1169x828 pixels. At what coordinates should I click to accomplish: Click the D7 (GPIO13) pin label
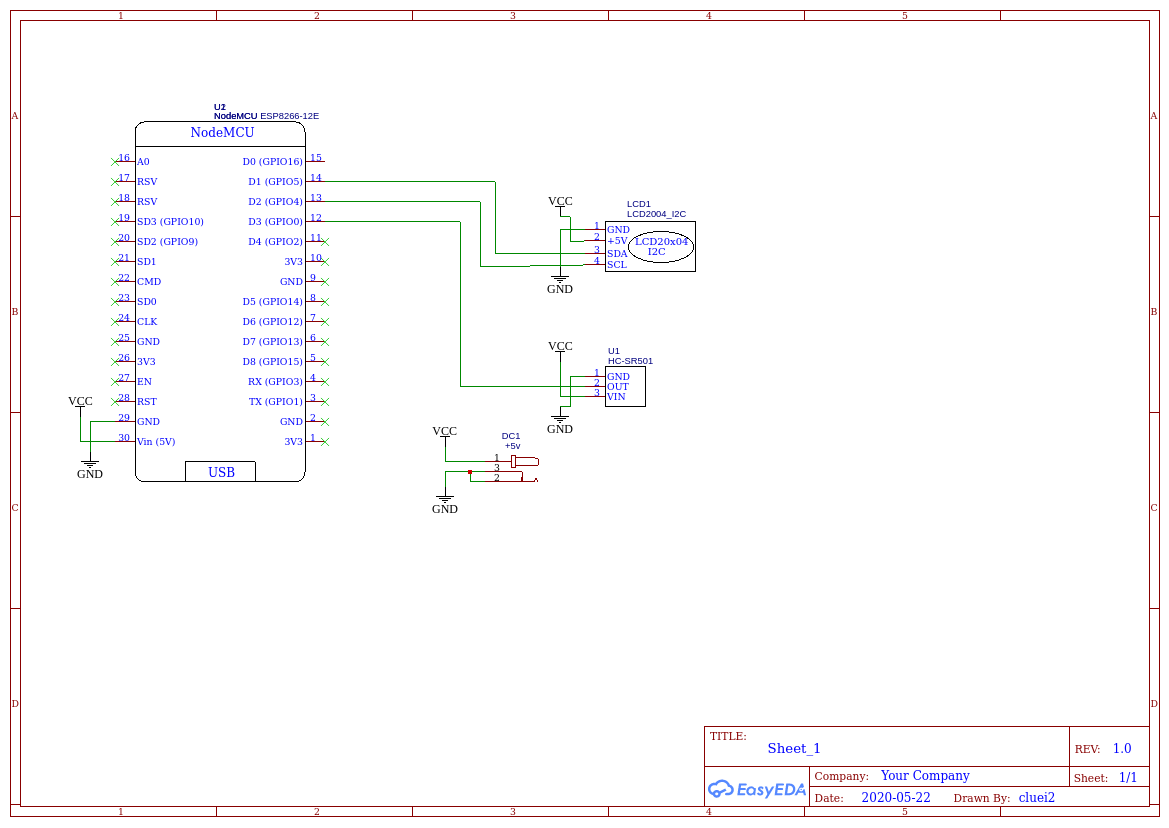273,342
